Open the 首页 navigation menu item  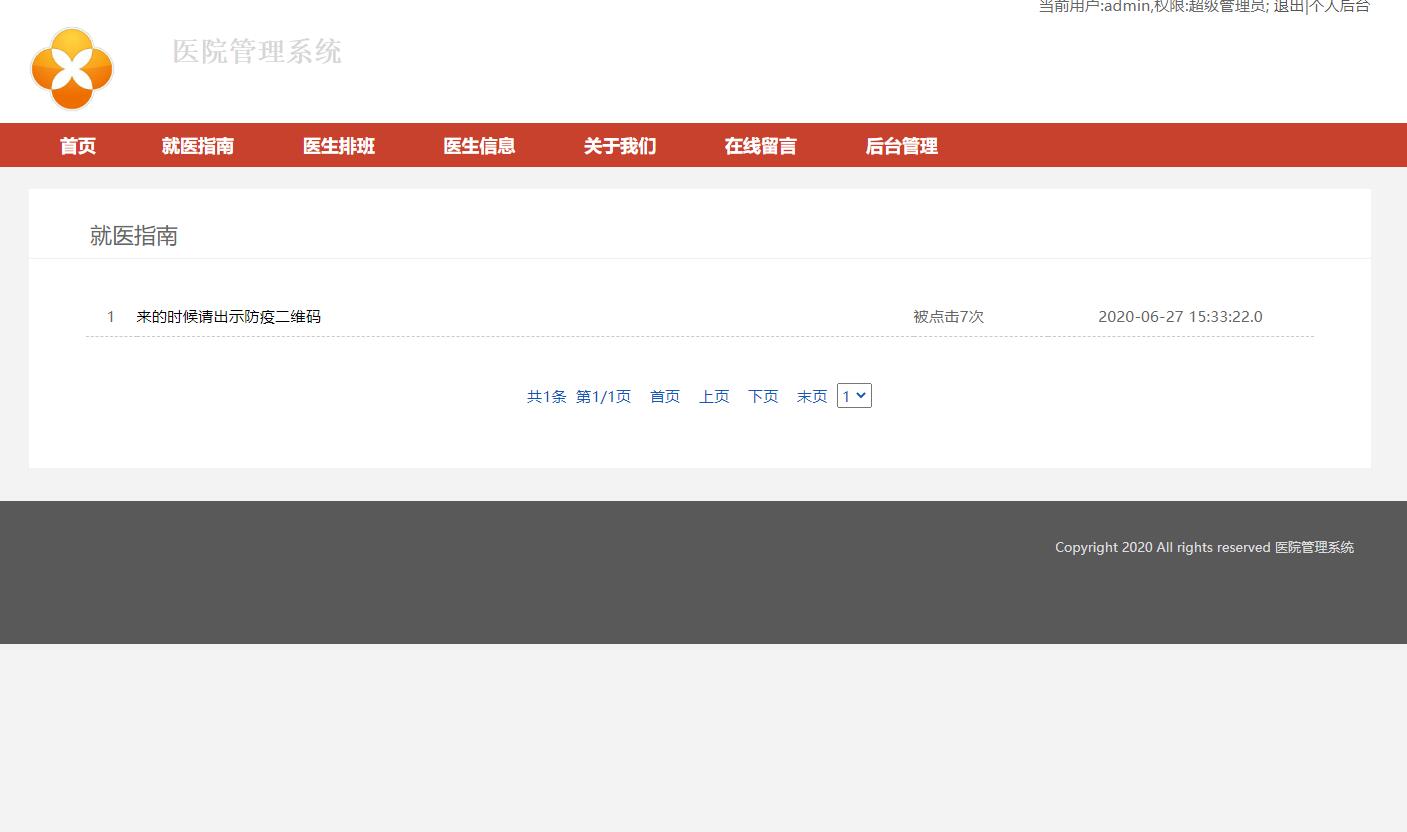tap(77, 145)
